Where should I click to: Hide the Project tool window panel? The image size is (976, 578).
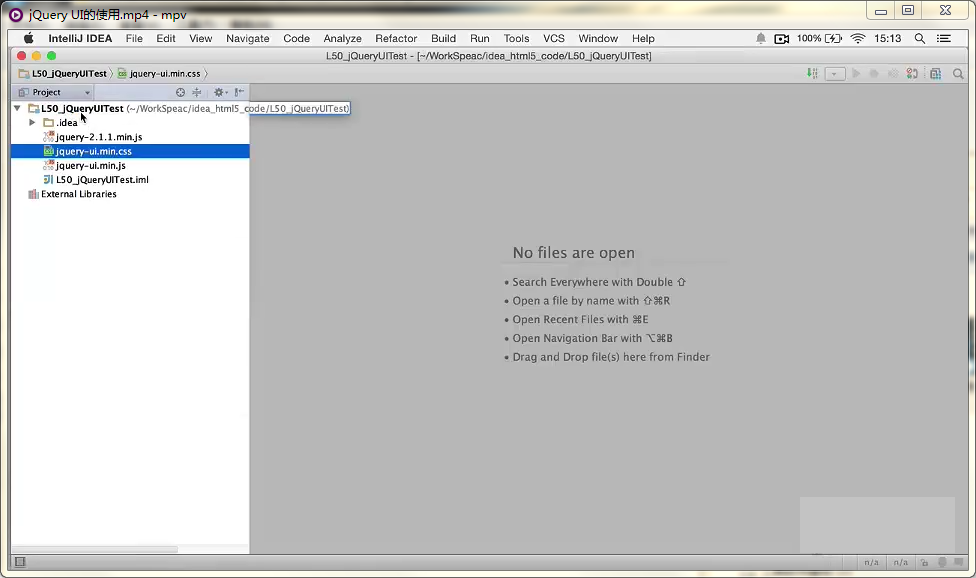[240, 92]
